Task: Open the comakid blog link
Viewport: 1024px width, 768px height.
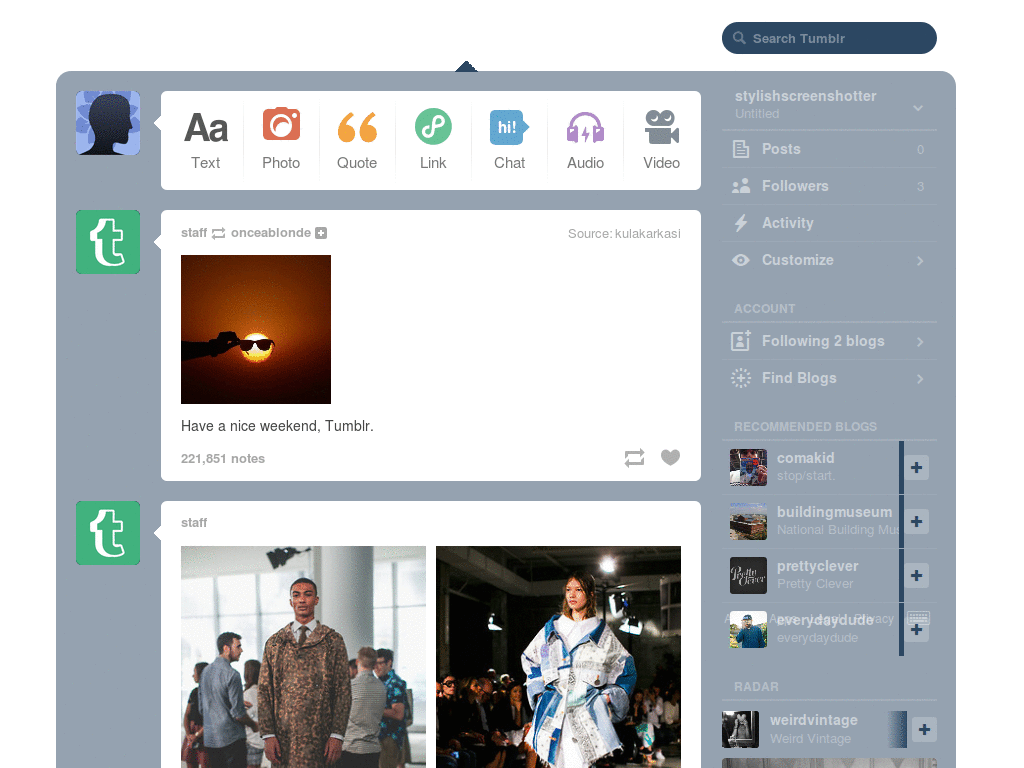Action: [x=805, y=458]
